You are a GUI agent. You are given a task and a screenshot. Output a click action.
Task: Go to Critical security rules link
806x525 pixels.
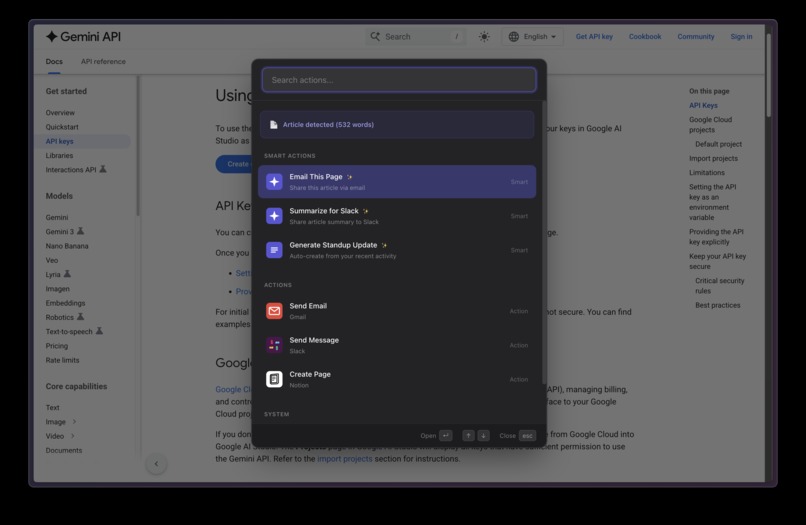(x=720, y=286)
